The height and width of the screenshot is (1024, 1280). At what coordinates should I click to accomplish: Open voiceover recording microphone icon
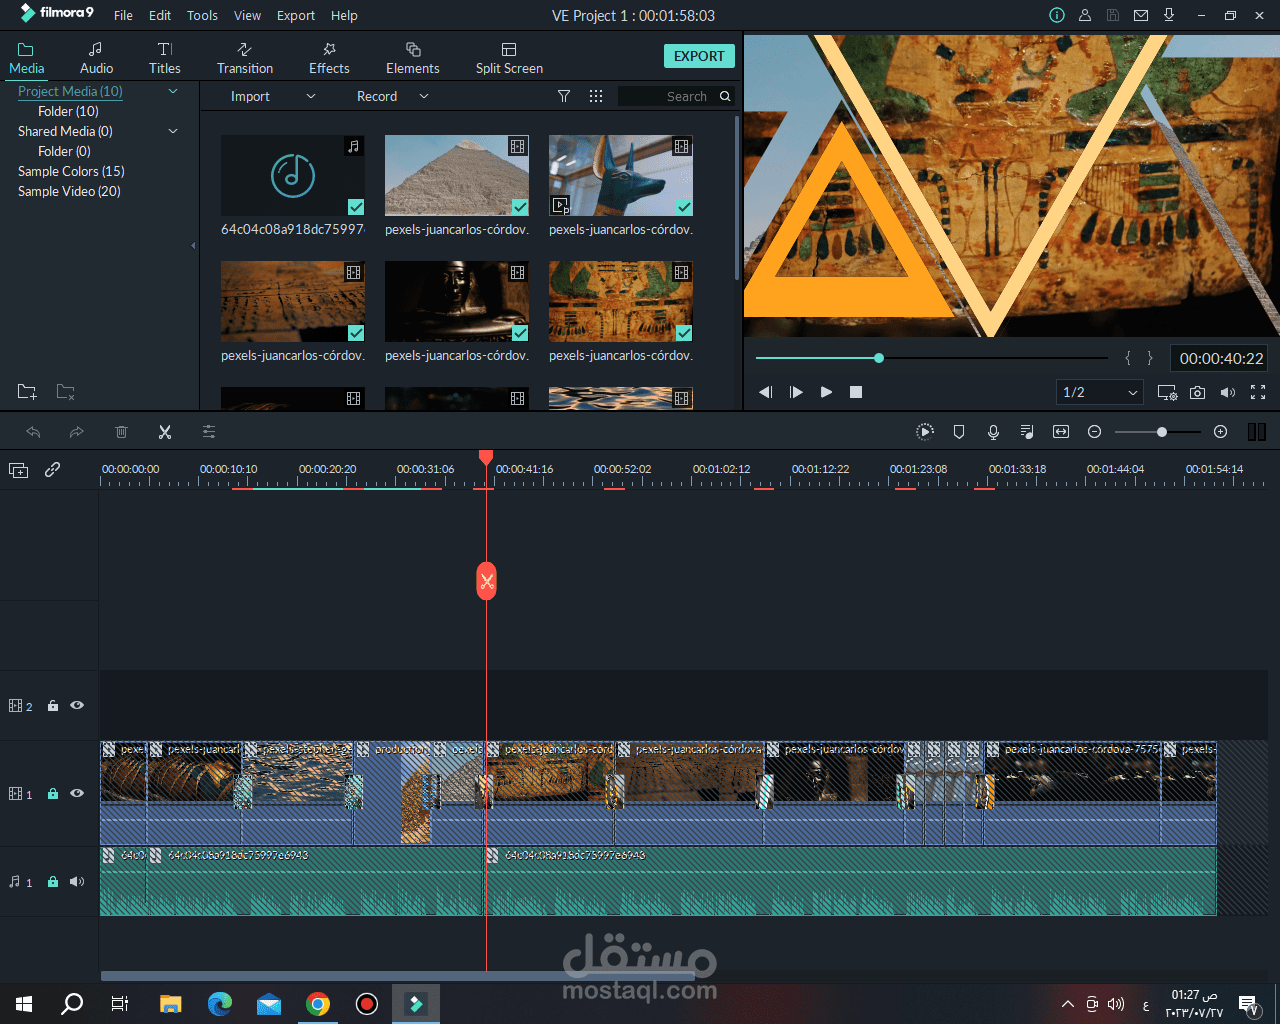(x=993, y=432)
